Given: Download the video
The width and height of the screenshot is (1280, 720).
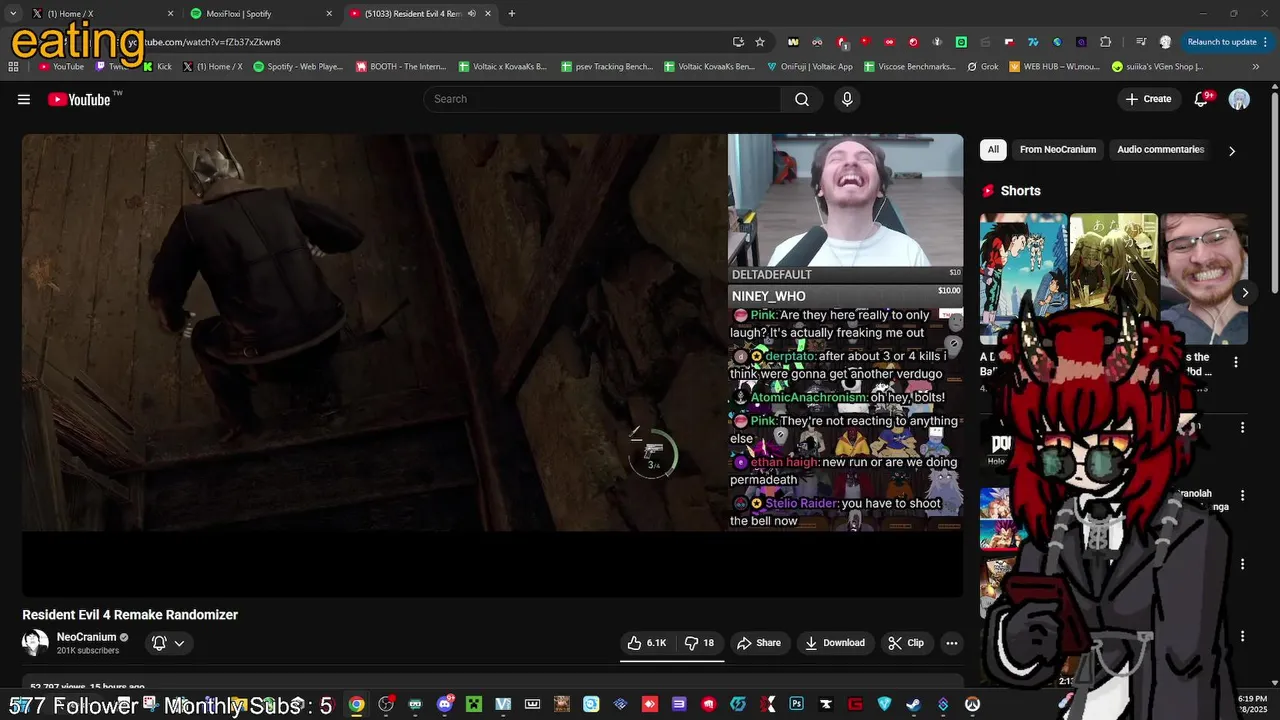Looking at the screenshot, I should (835, 643).
